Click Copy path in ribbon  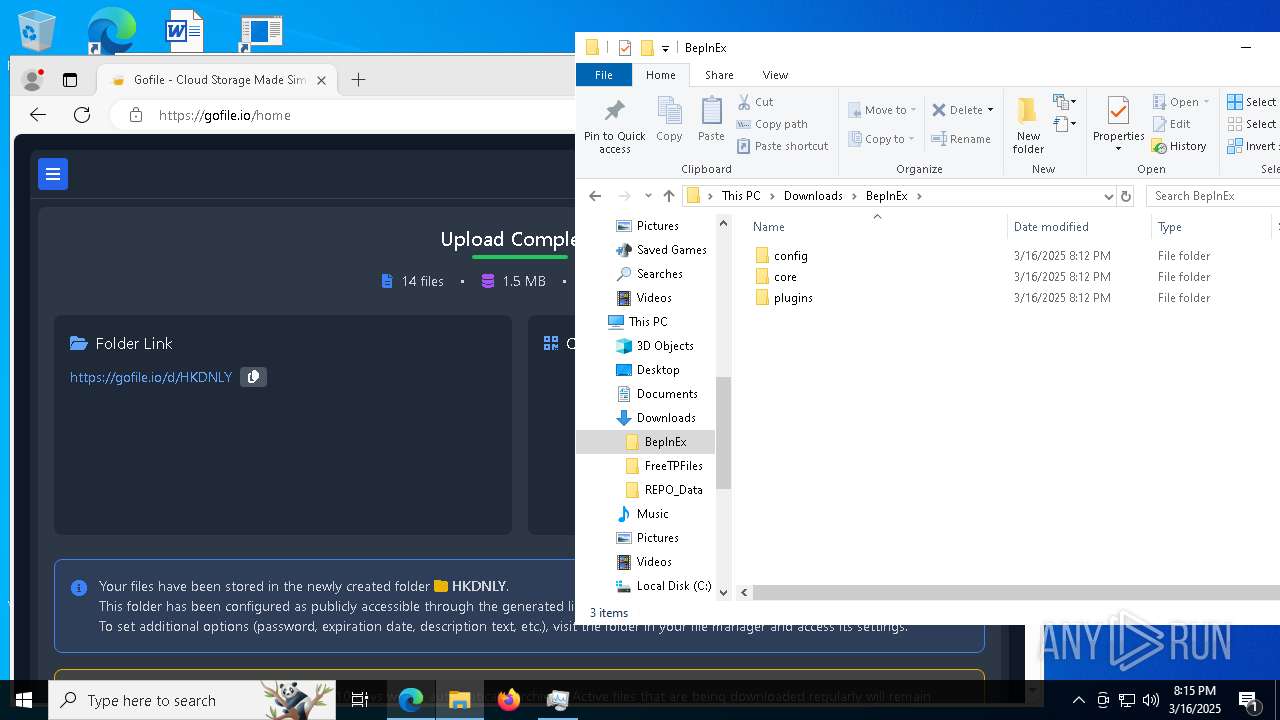click(772, 124)
